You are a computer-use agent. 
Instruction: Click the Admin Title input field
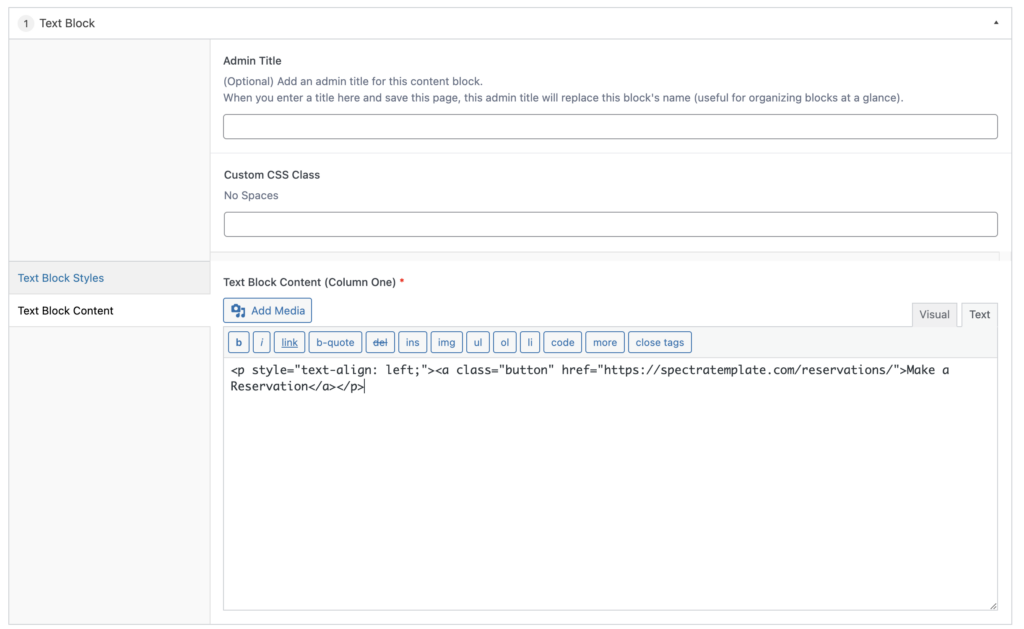(610, 127)
